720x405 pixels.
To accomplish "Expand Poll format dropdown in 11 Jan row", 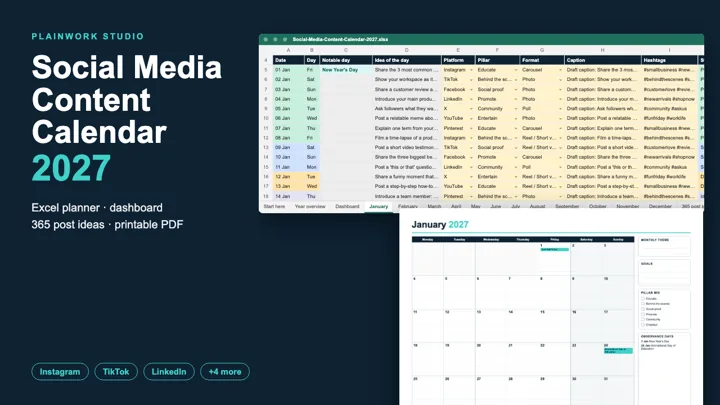I will [x=560, y=167].
